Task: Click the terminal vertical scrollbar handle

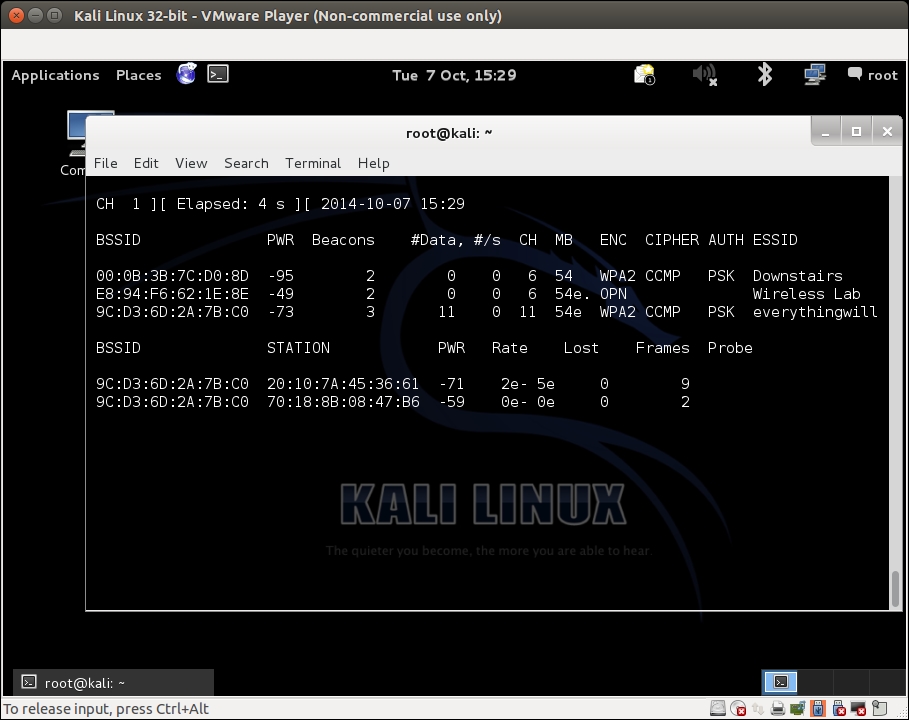Action: [895, 588]
